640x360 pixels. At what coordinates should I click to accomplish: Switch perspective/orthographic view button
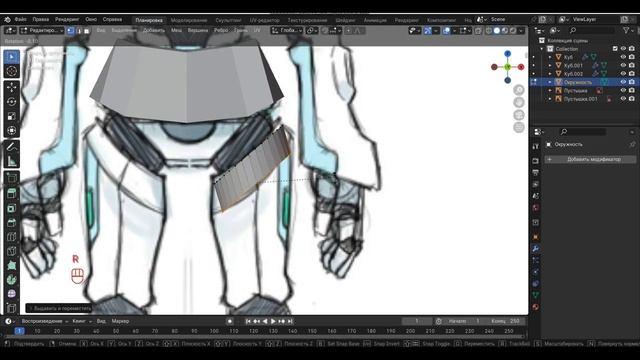[x=519, y=127]
